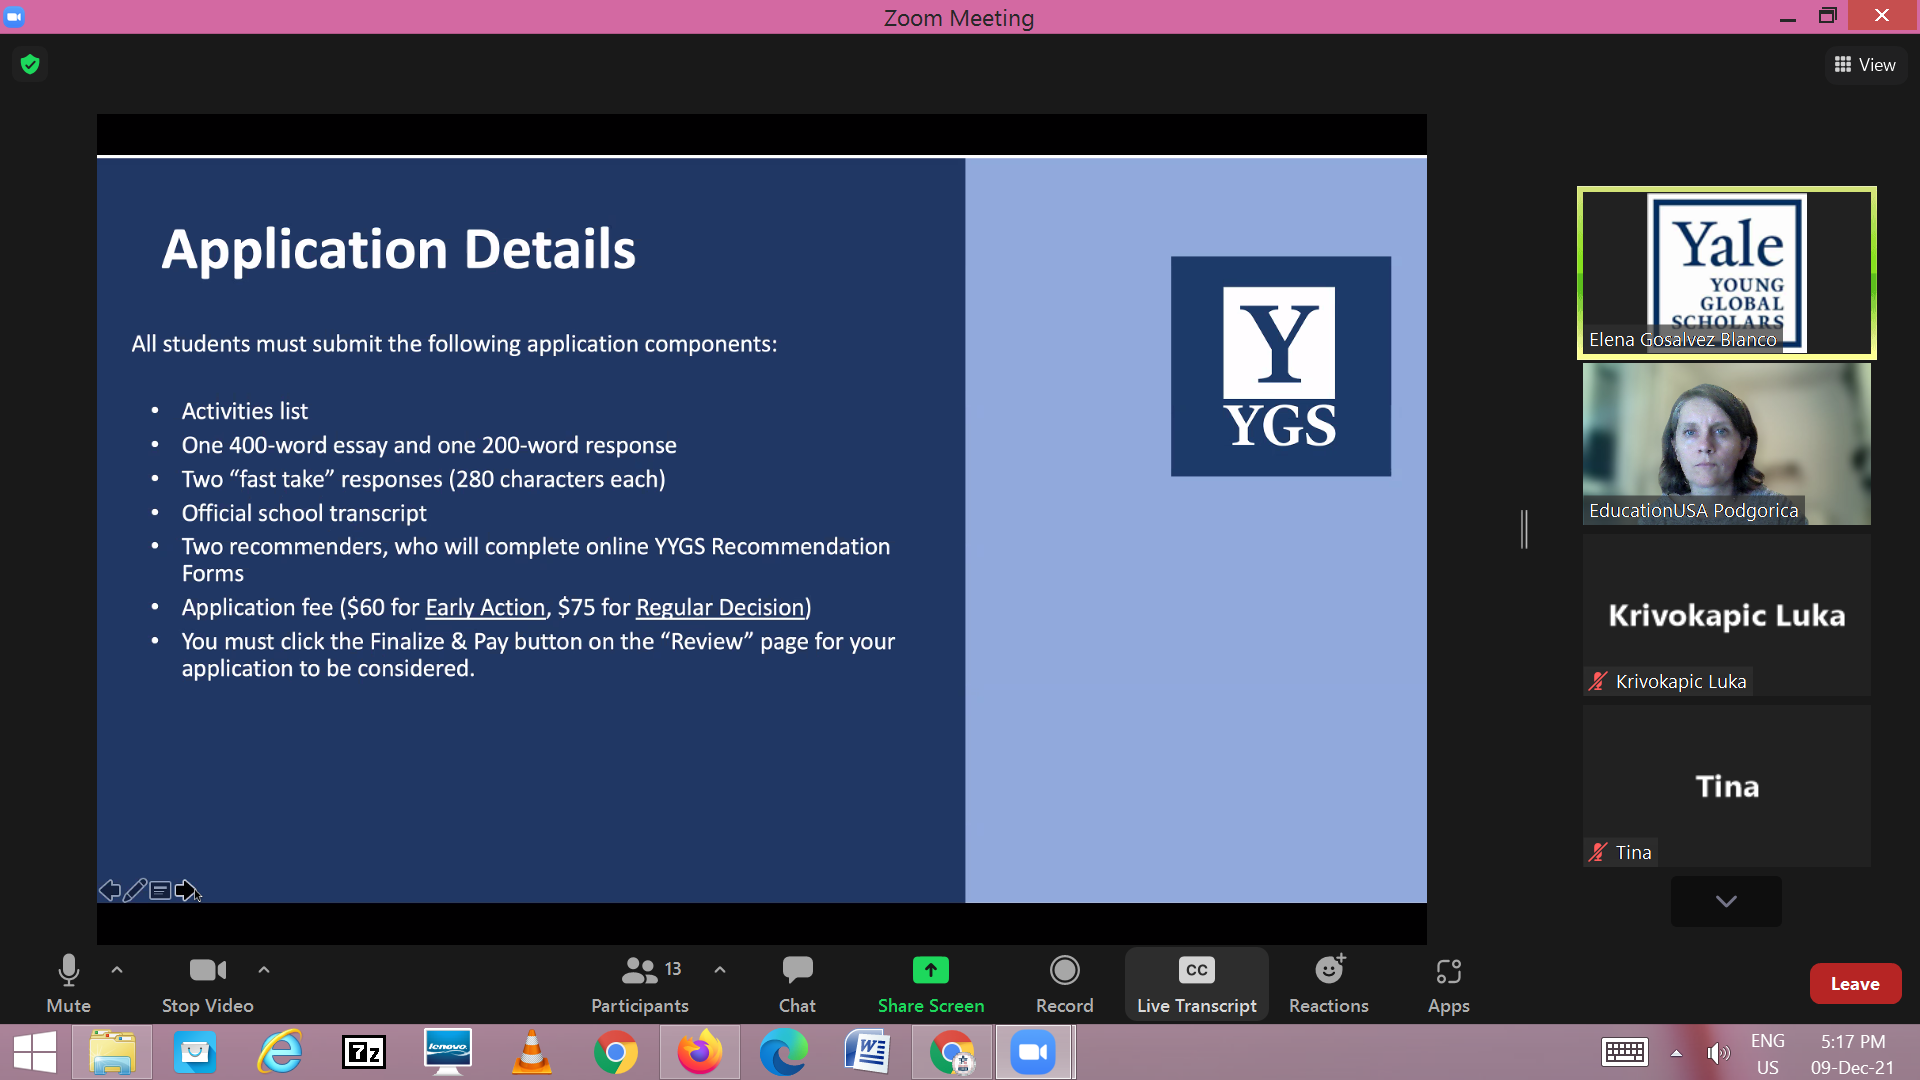Open Google Chrome from taskbar
The height and width of the screenshot is (1080, 1920).
pyautogui.click(x=616, y=1053)
